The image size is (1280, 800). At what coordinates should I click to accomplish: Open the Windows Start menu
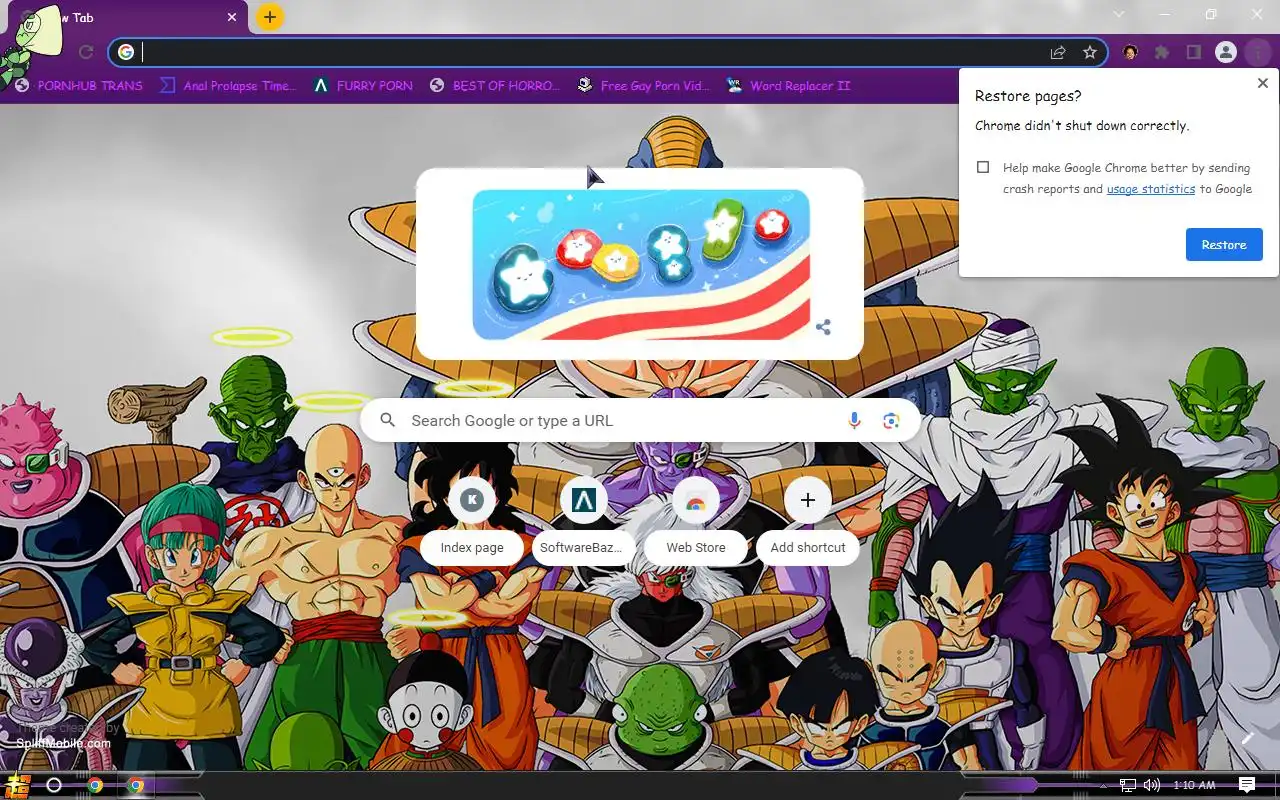tap(18, 785)
